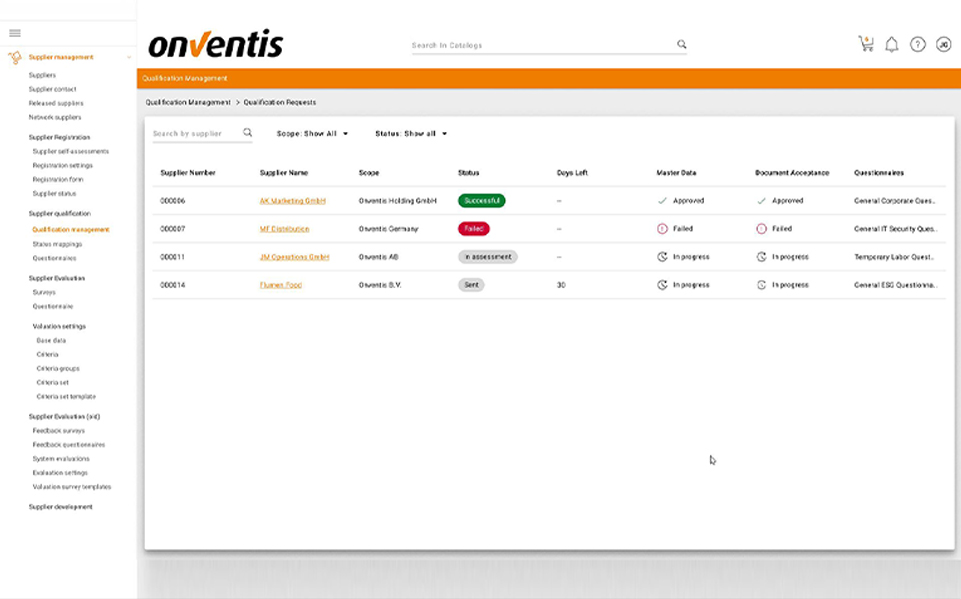This screenshot has width=961, height=599.
Task: Click the red Failed status badge
Action: [x=474, y=229]
